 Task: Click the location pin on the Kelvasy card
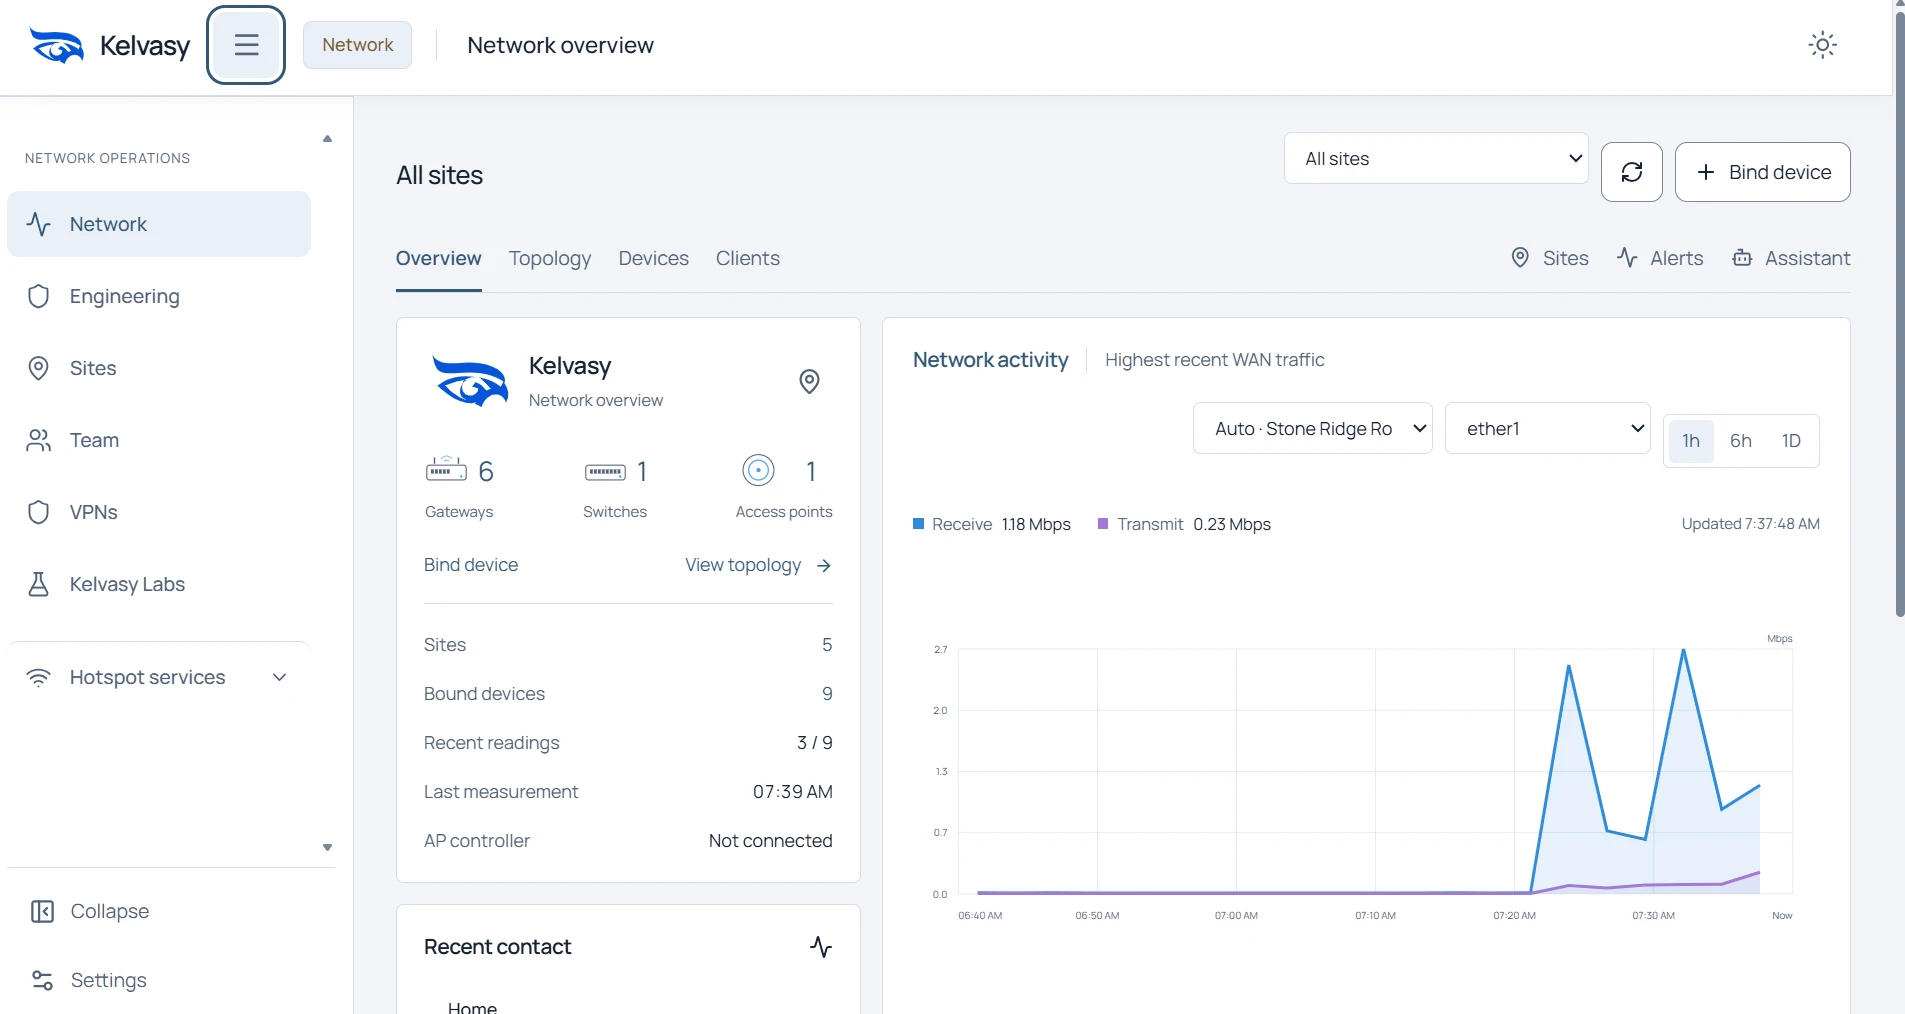(810, 381)
